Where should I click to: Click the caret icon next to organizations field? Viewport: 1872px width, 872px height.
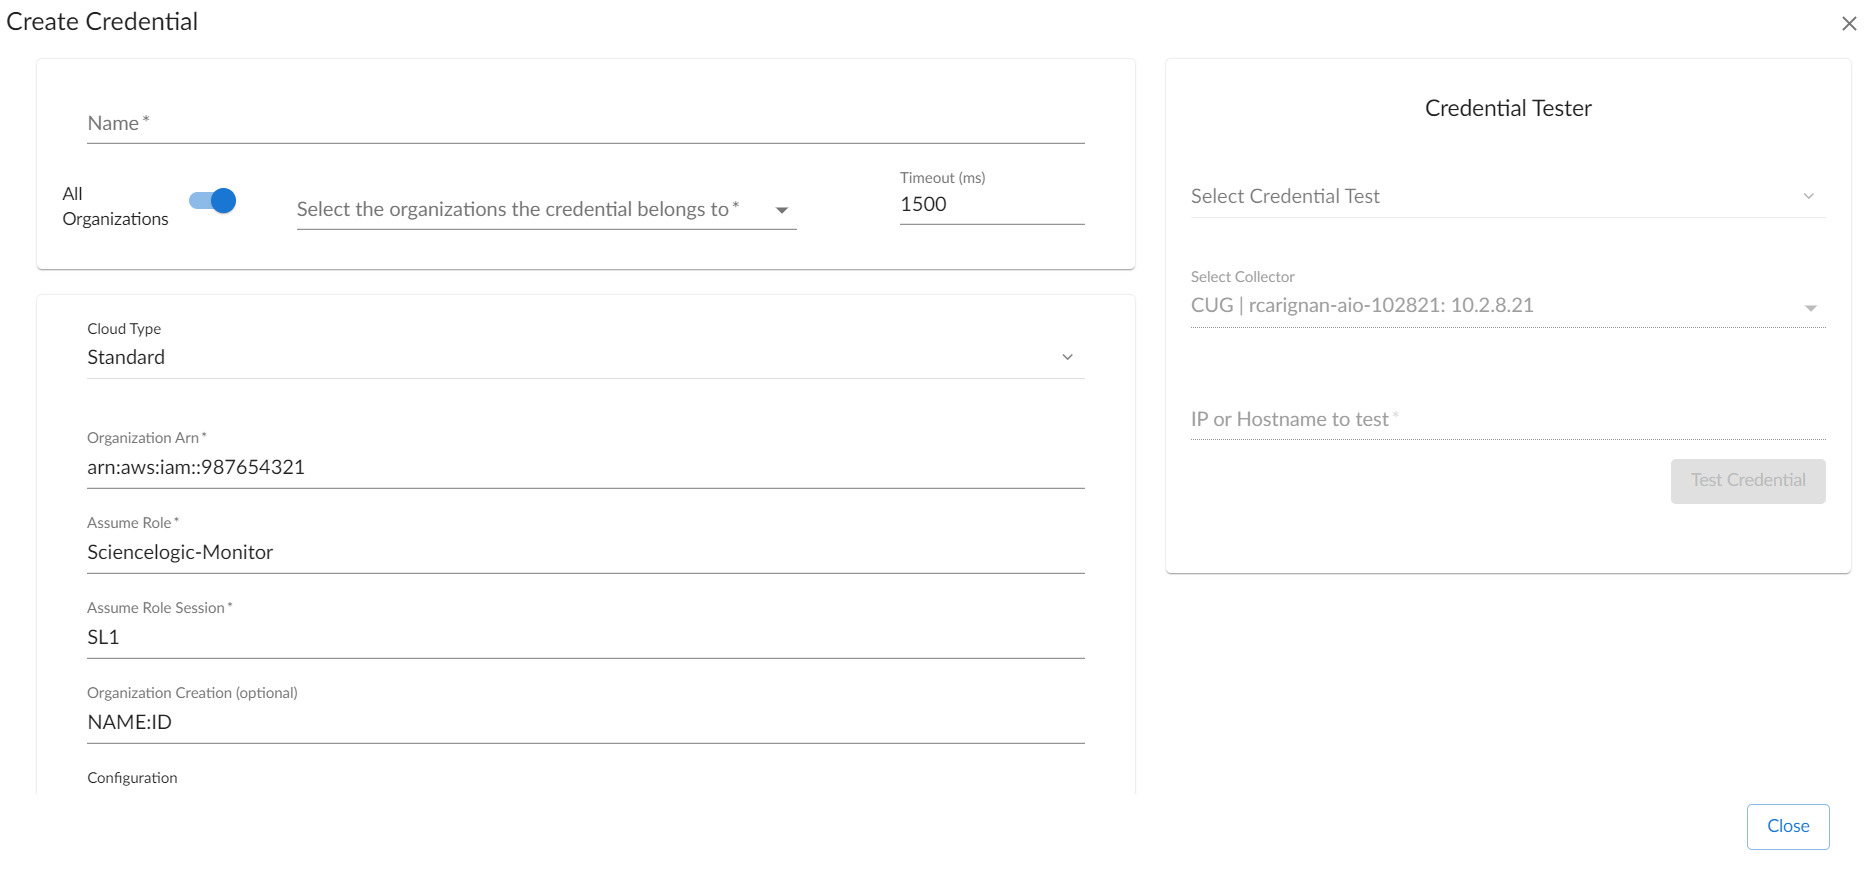tap(782, 210)
